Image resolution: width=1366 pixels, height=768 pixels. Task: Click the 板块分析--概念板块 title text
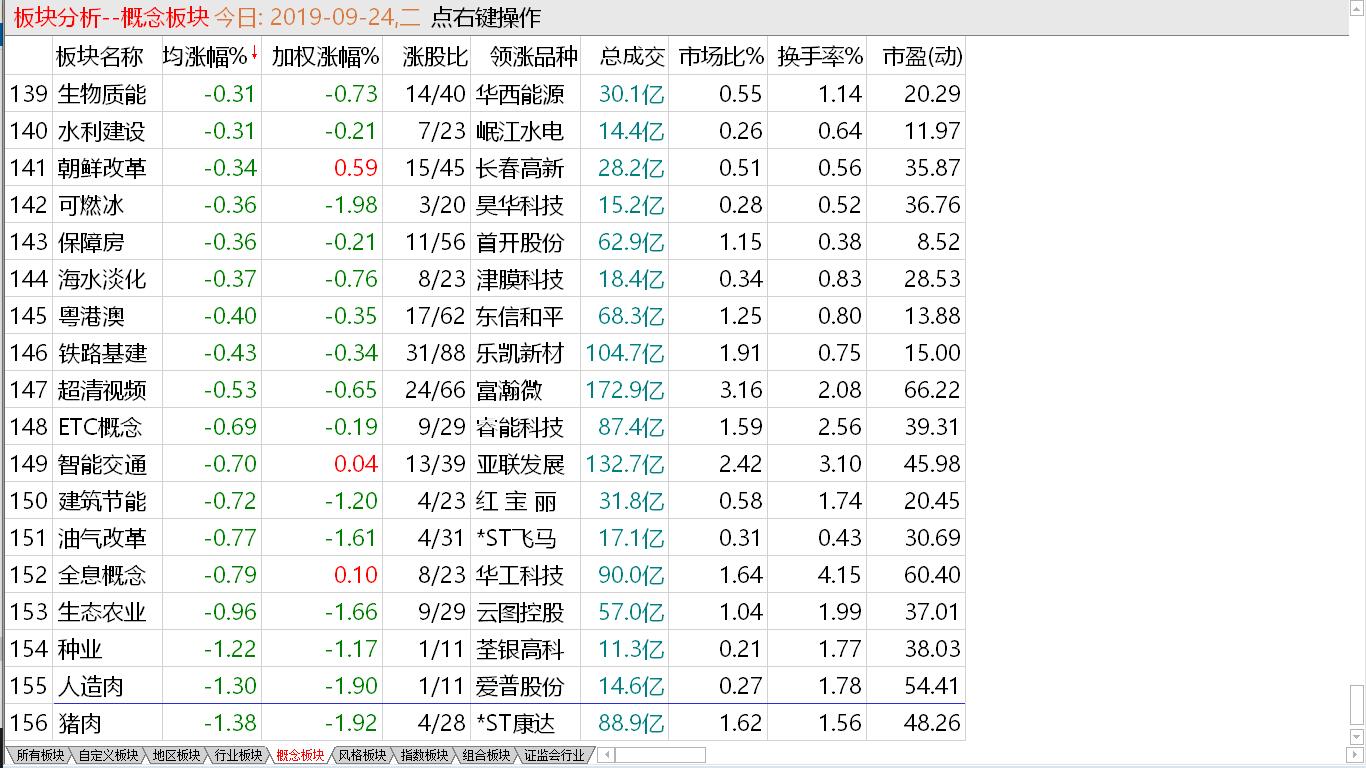tap(110, 18)
